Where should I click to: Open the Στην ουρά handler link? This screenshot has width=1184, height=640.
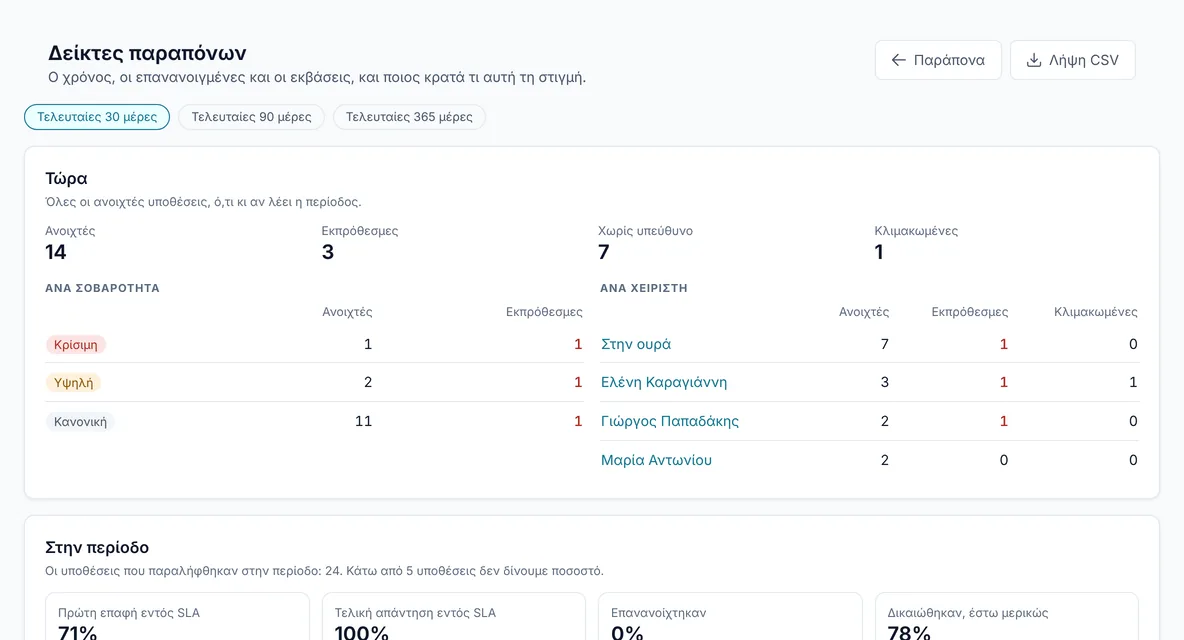(x=636, y=344)
